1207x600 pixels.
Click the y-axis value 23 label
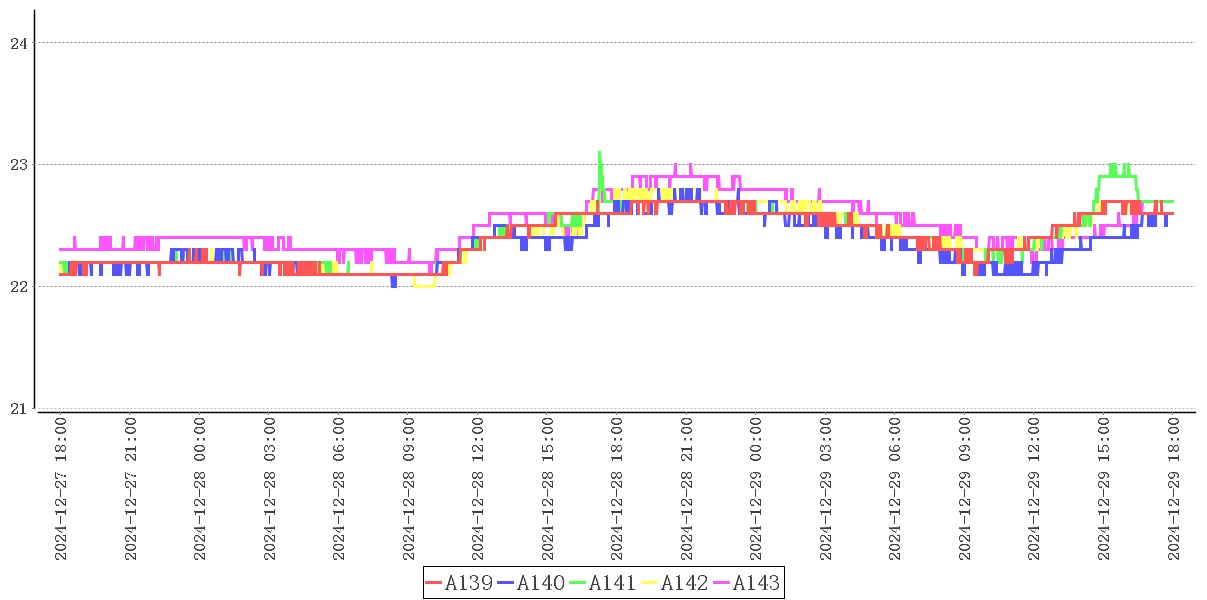17,165
